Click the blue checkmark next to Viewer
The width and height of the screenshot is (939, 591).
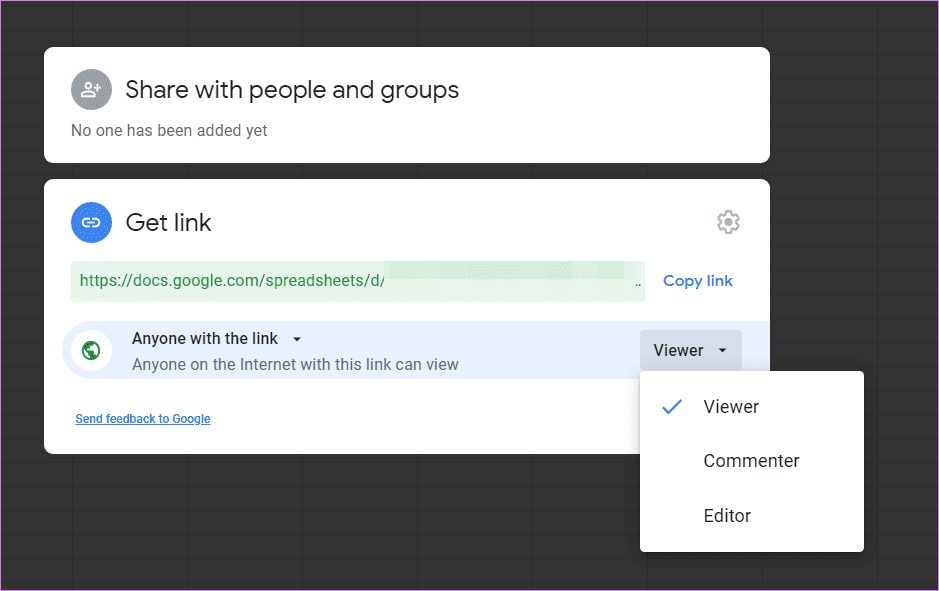(x=672, y=407)
